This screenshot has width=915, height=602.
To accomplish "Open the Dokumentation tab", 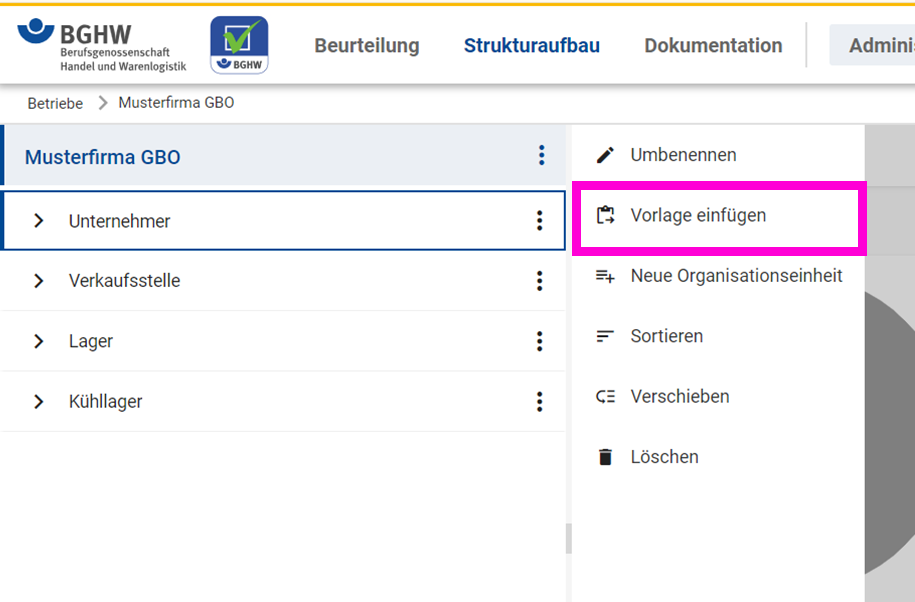I will pos(713,46).
